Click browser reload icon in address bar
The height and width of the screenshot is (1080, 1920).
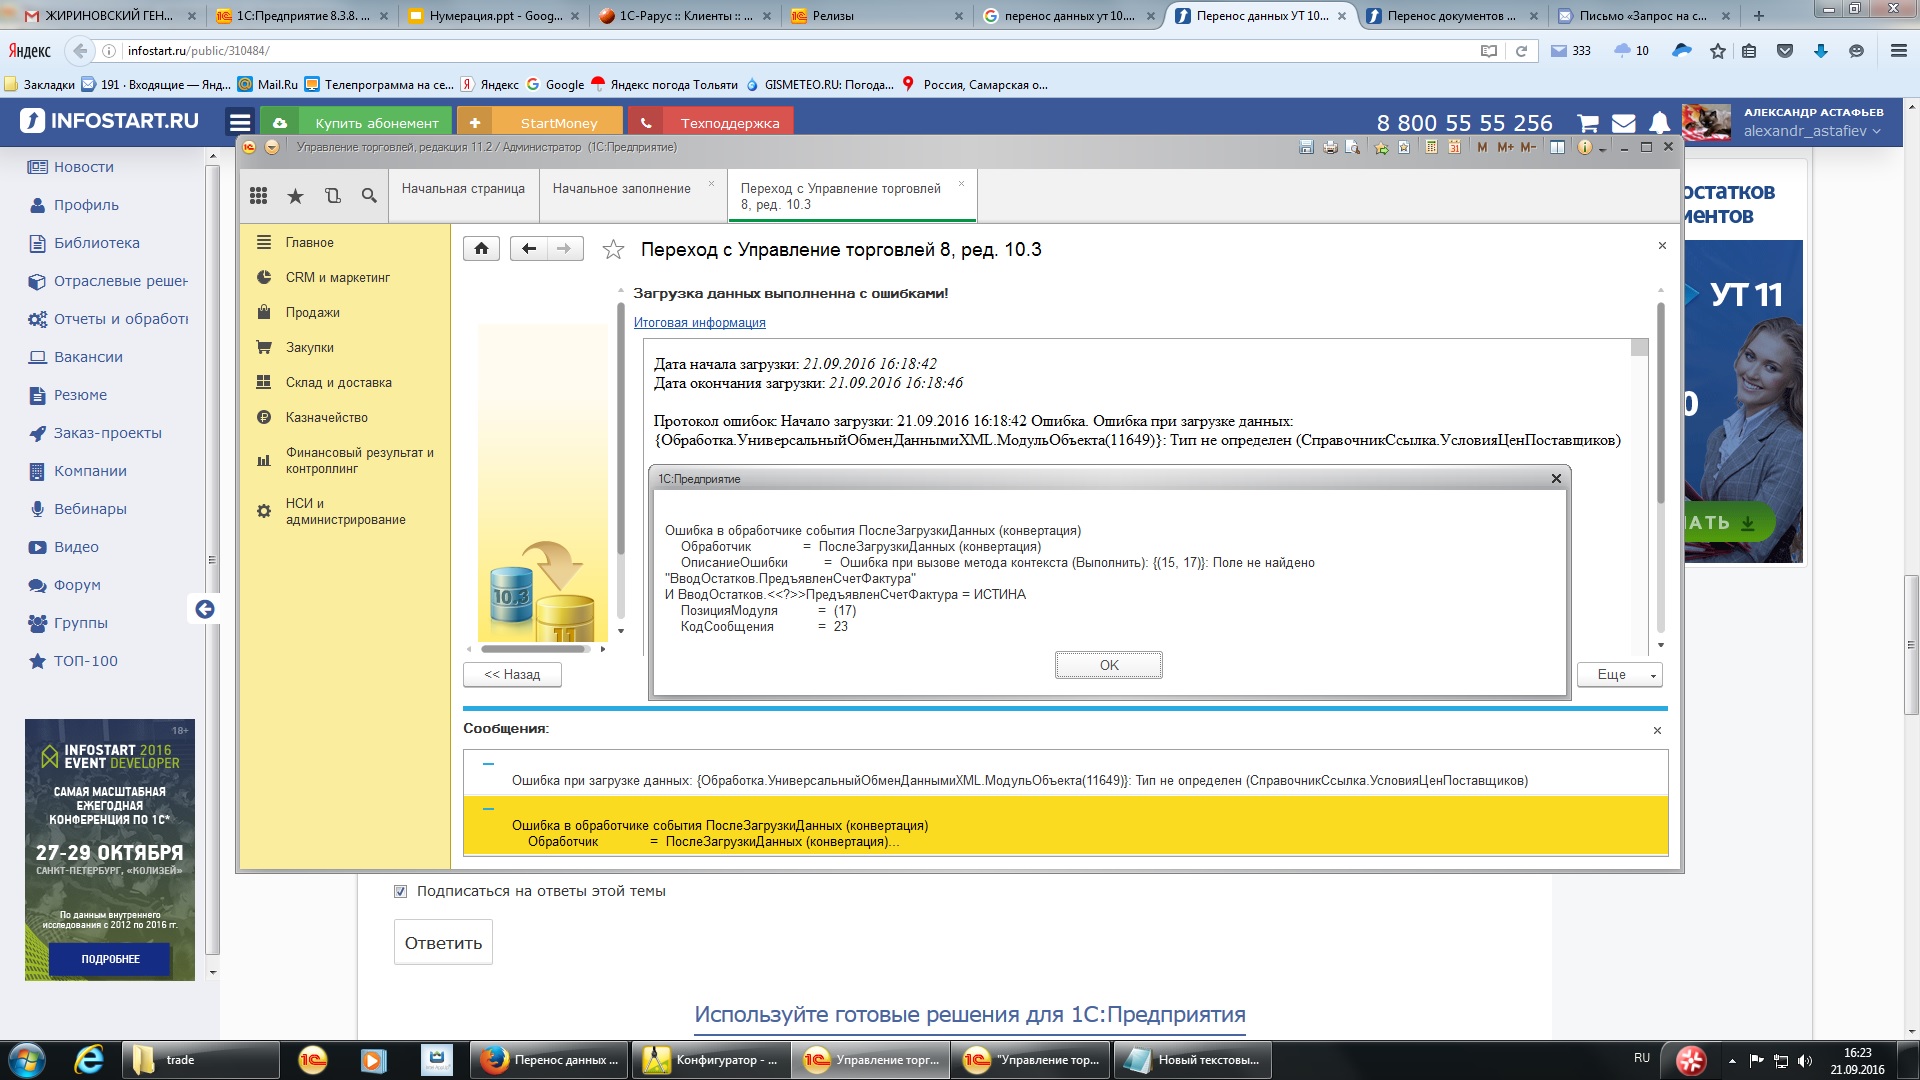(x=1521, y=51)
